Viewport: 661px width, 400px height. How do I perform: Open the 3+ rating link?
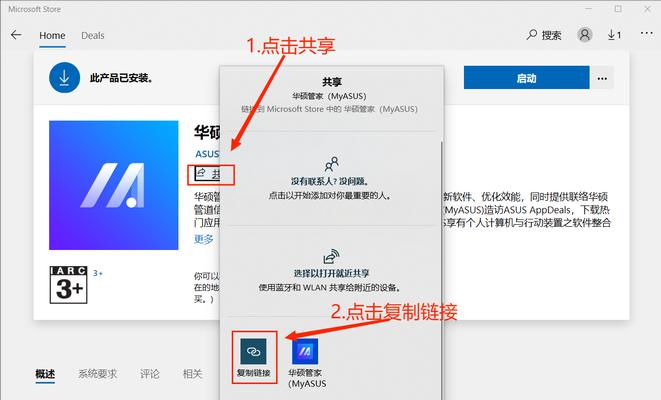click(98, 273)
